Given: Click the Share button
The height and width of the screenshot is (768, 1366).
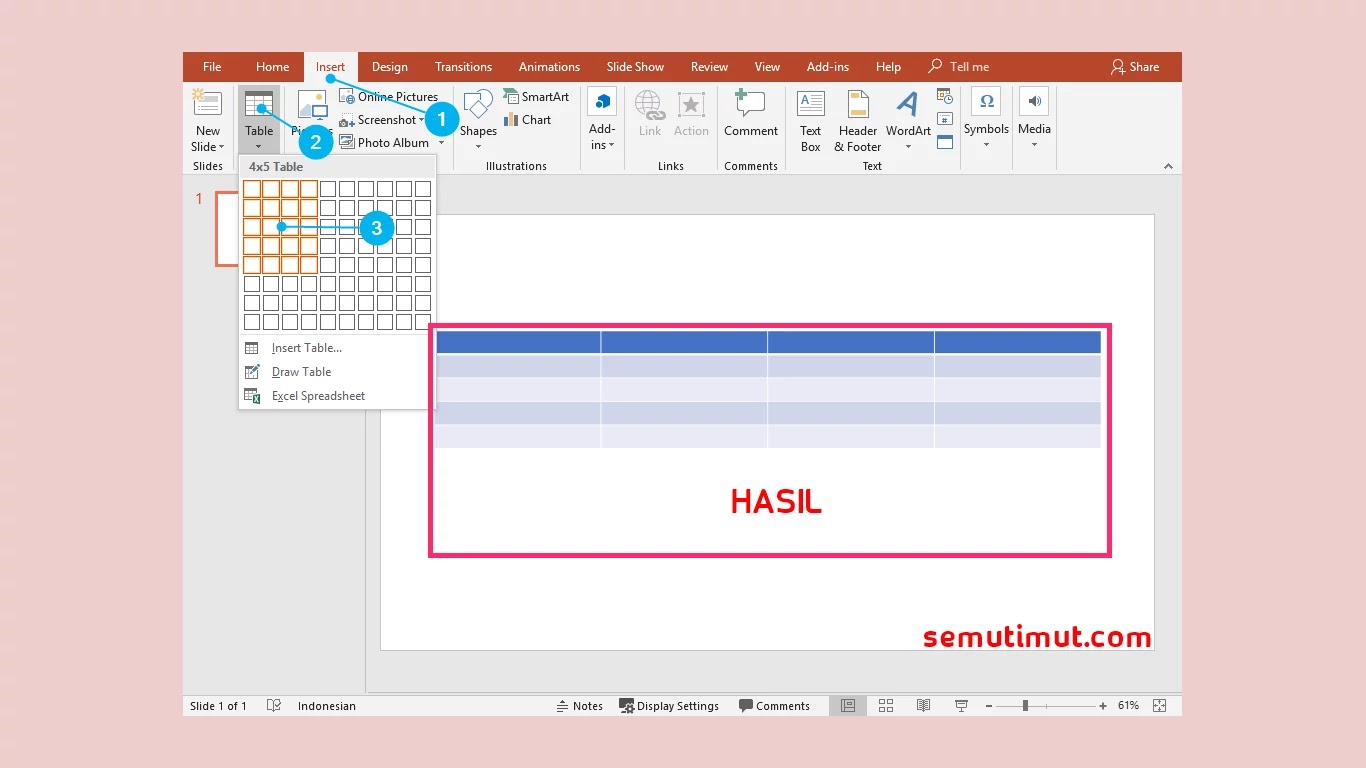Looking at the screenshot, I should (1135, 67).
